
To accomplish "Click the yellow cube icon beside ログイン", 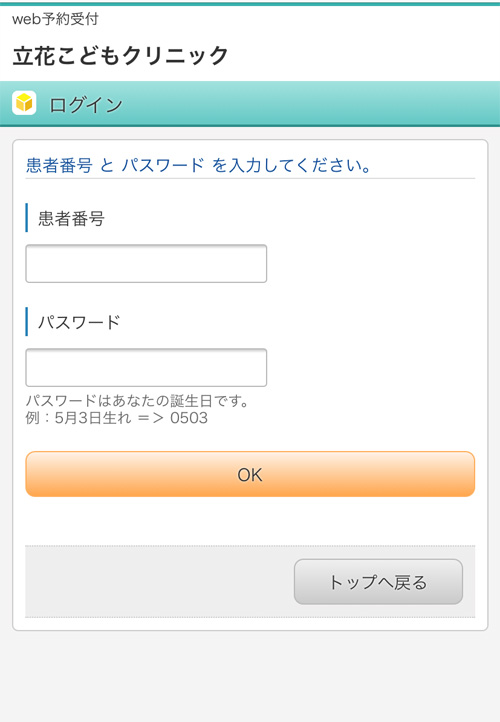I will 24,103.
